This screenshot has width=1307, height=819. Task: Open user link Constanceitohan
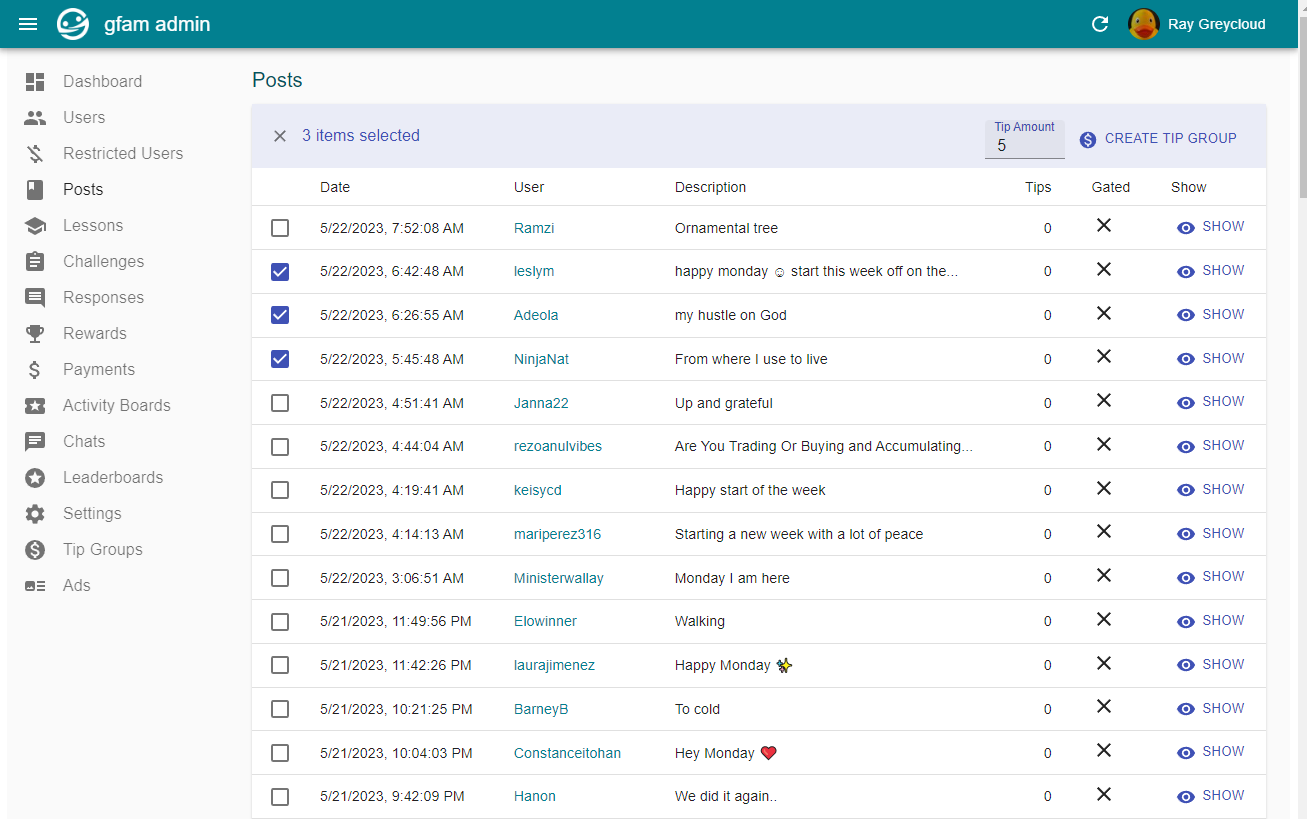pos(567,753)
